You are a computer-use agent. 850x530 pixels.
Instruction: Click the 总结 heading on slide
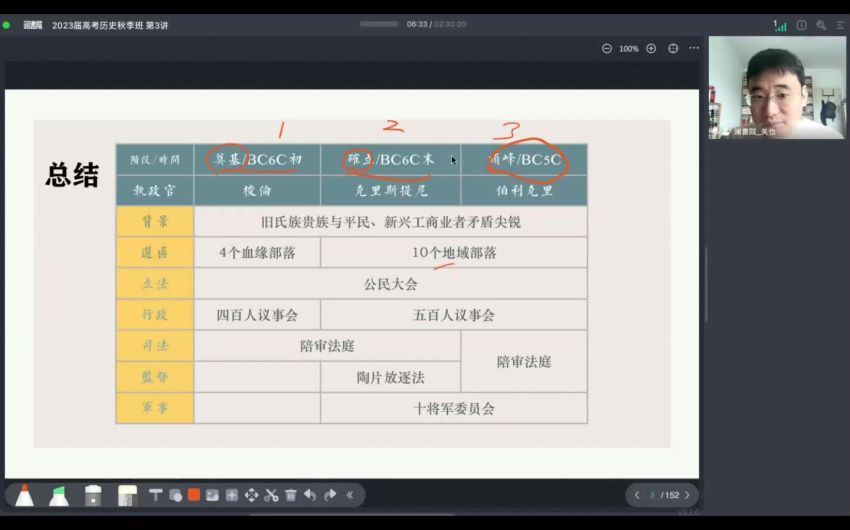point(72,174)
